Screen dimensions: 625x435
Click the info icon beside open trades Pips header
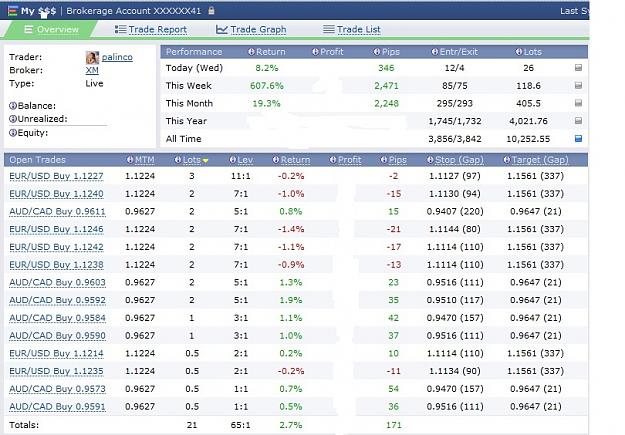pos(383,160)
